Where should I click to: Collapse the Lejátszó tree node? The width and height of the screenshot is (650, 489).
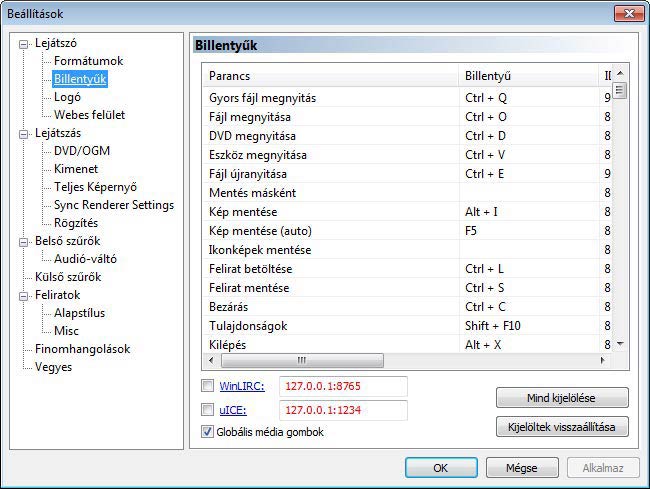25,43
